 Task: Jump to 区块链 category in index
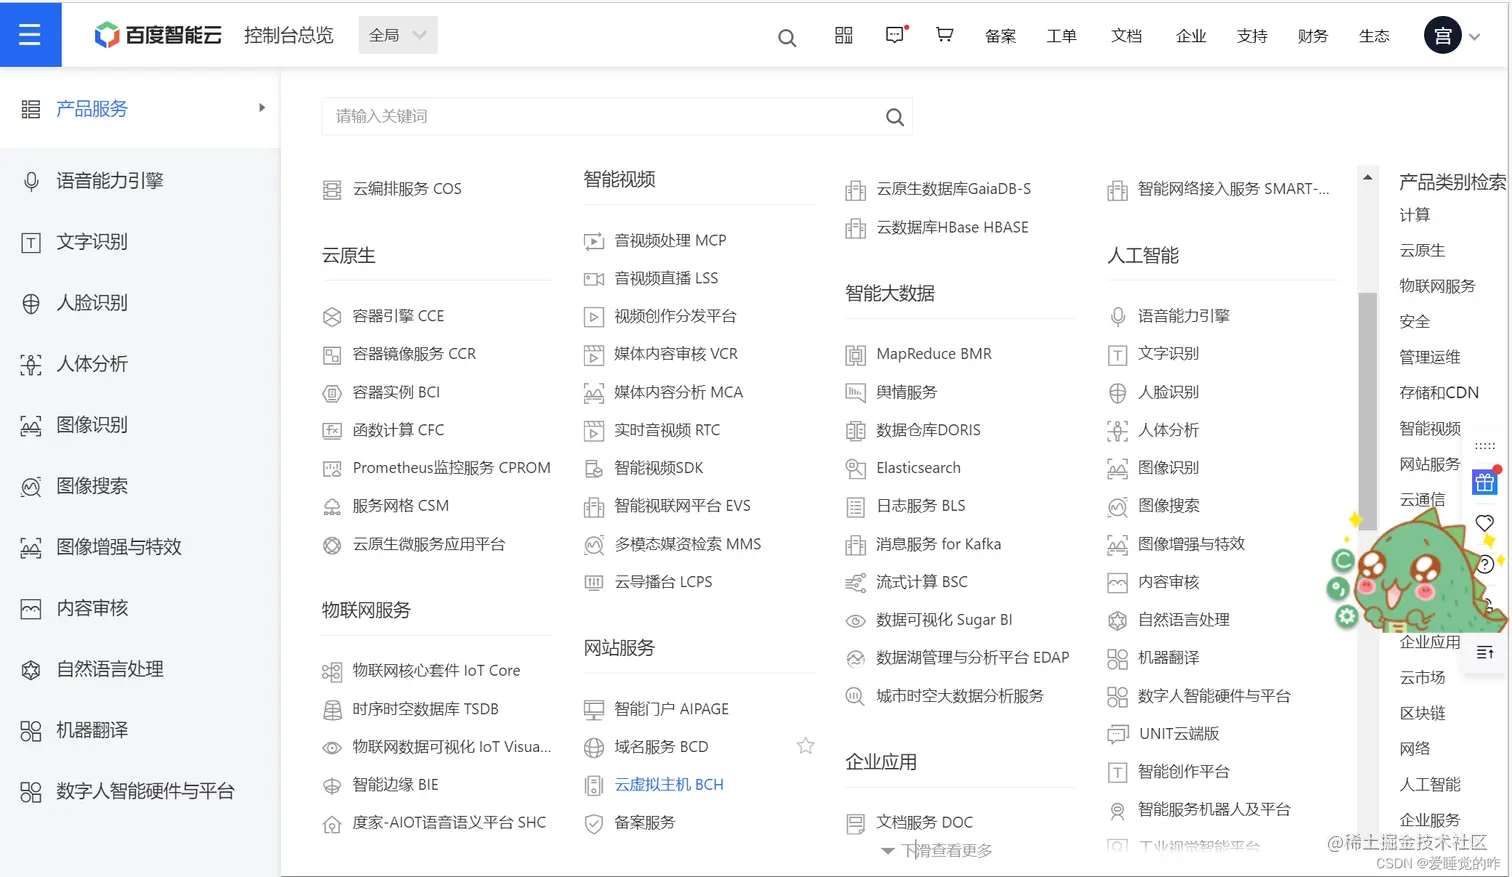pyautogui.click(x=1422, y=713)
